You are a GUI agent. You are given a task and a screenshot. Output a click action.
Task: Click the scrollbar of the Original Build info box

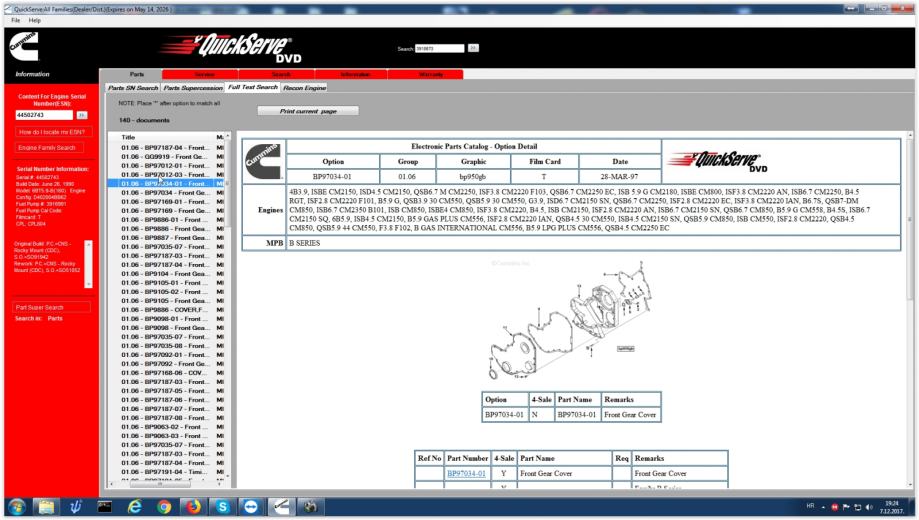89,264
